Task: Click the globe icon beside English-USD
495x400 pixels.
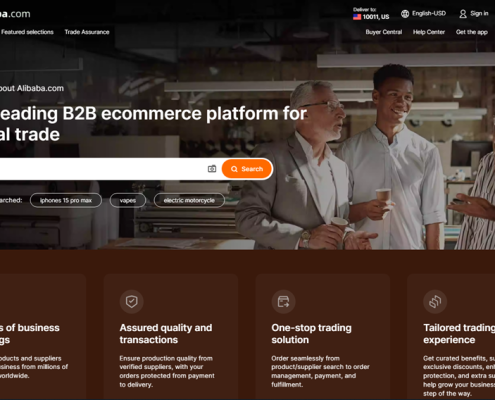Action: coord(405,14)
